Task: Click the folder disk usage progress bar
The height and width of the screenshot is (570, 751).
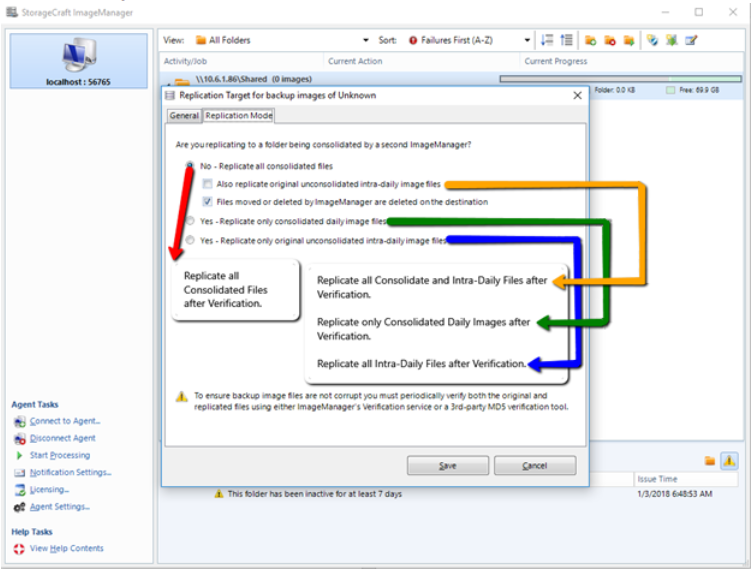Action: click(x=621, y=79)
